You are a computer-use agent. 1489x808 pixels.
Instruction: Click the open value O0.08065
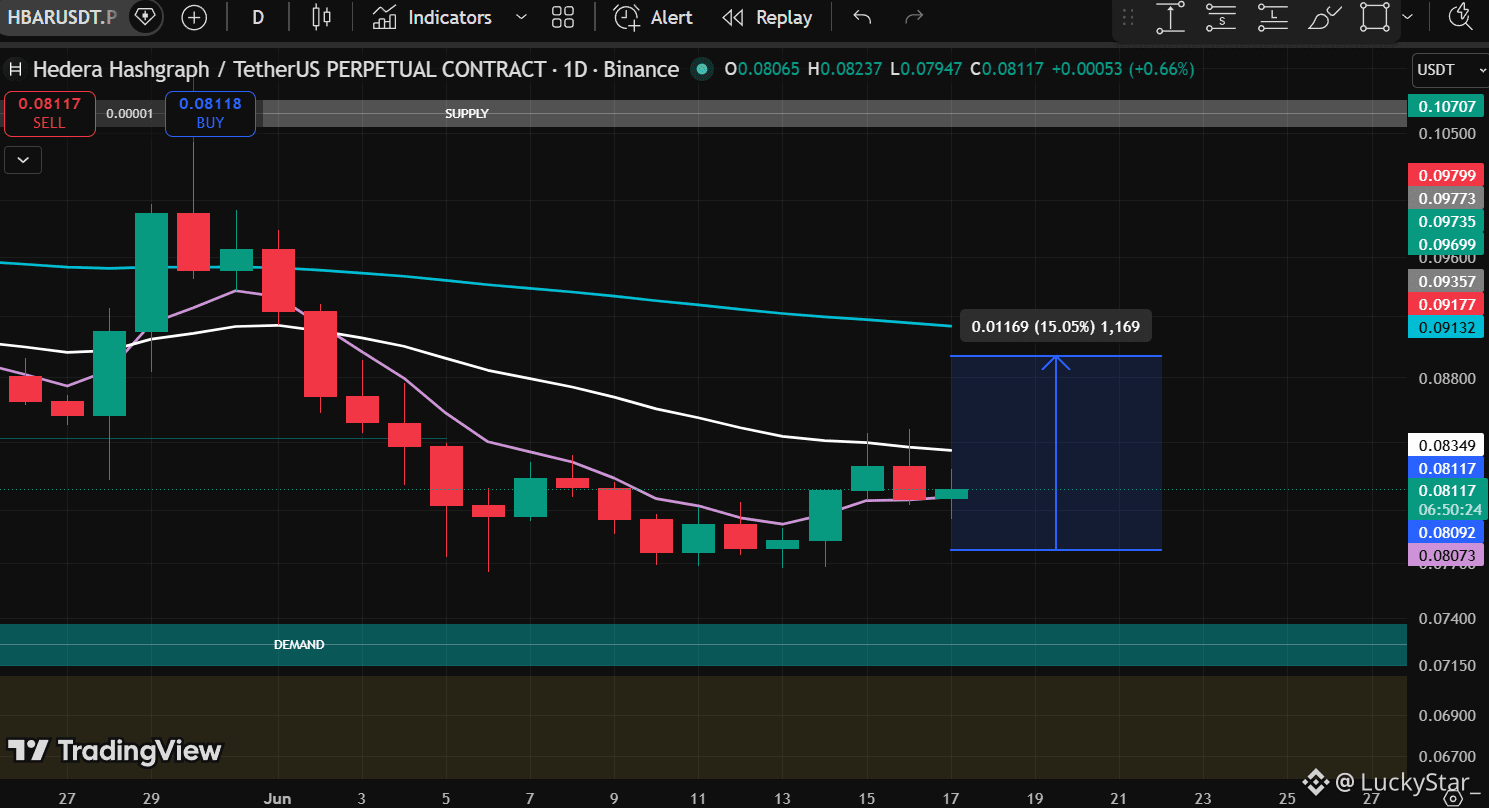(x=762, y=69)
